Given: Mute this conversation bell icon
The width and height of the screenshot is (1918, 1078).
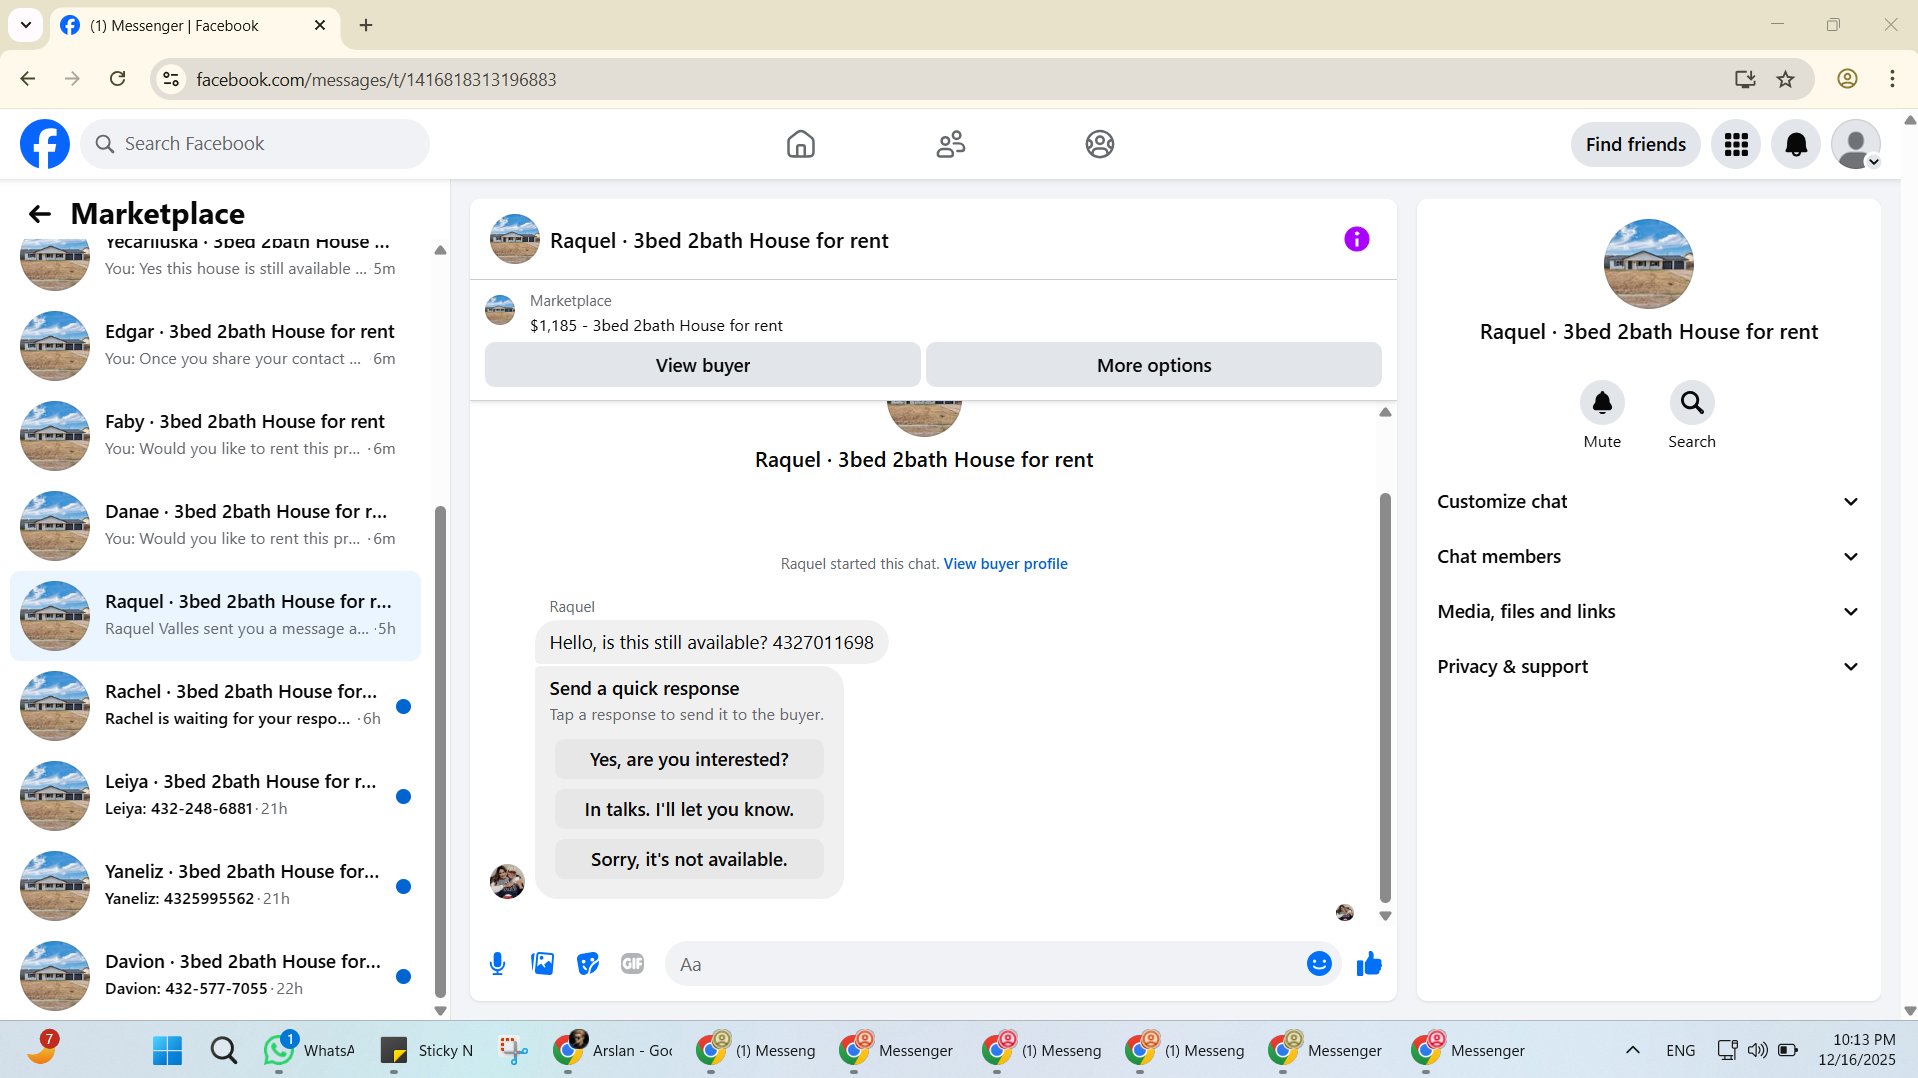Looking at the screenshot, I should pos(1602,403).
